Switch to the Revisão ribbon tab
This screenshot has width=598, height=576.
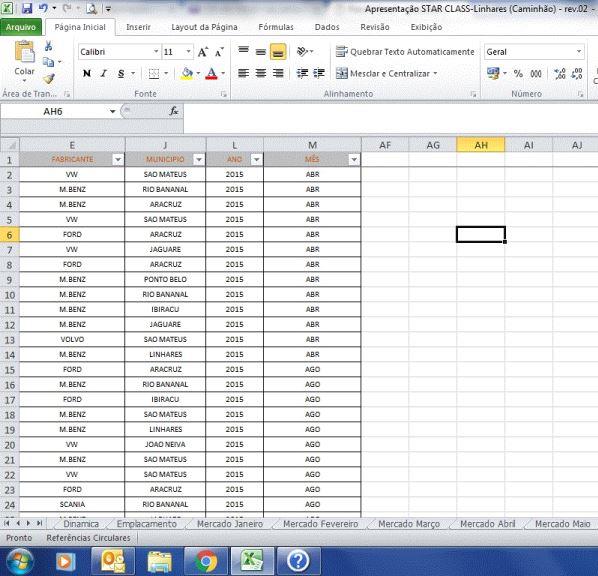(x=375, y=27)
